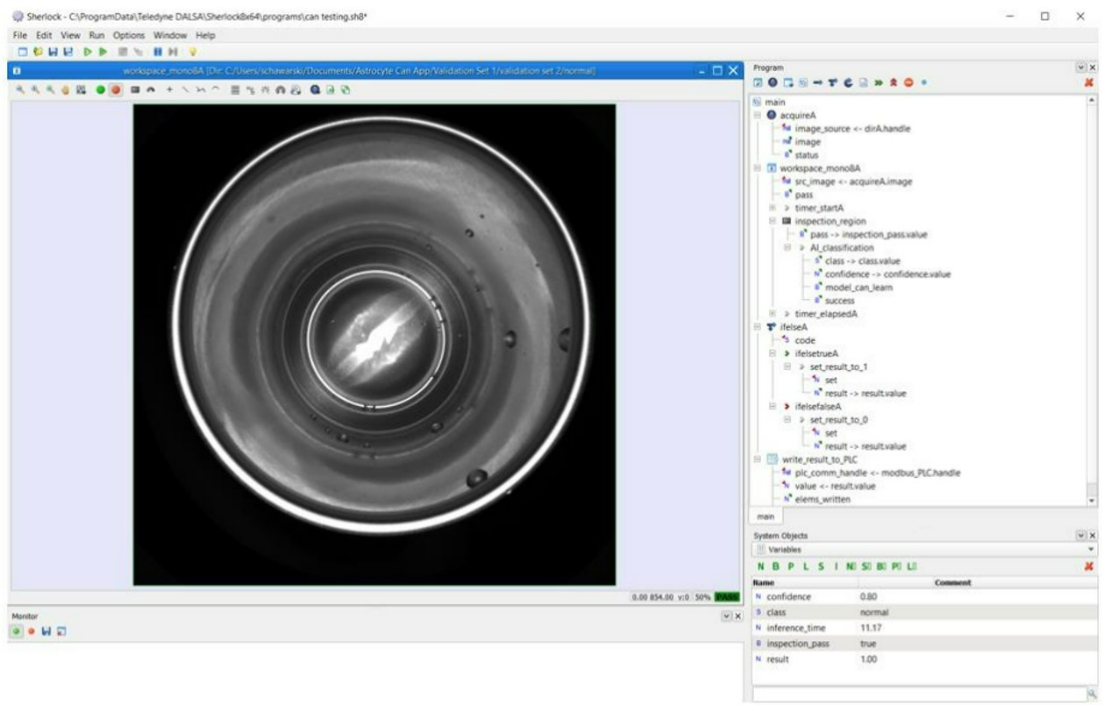The width and height of the screenshot is (1102, 705).
Task: Select 'set_result_to_0' in Program tree
Action: click(838, 420)
